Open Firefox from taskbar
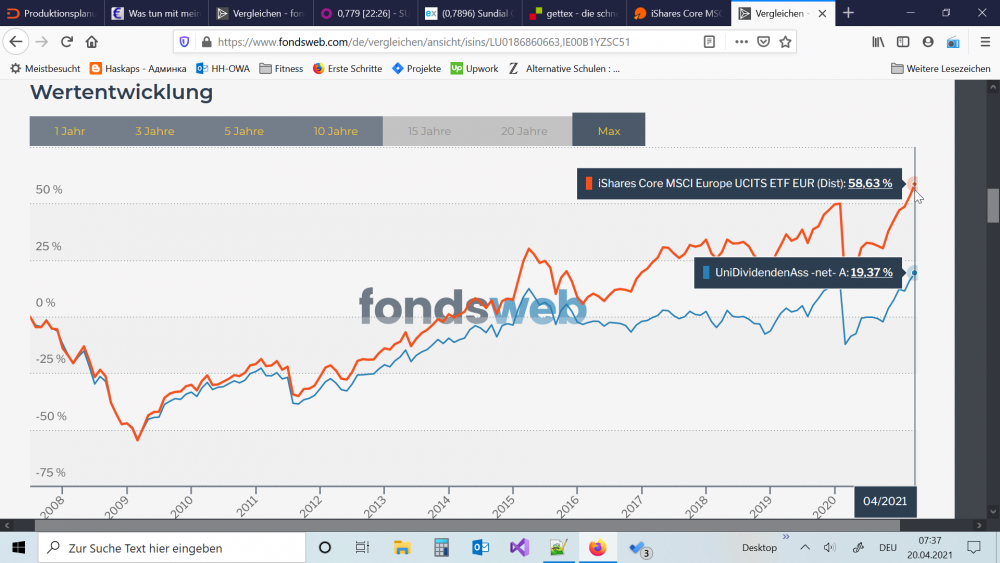 point(598,548)
